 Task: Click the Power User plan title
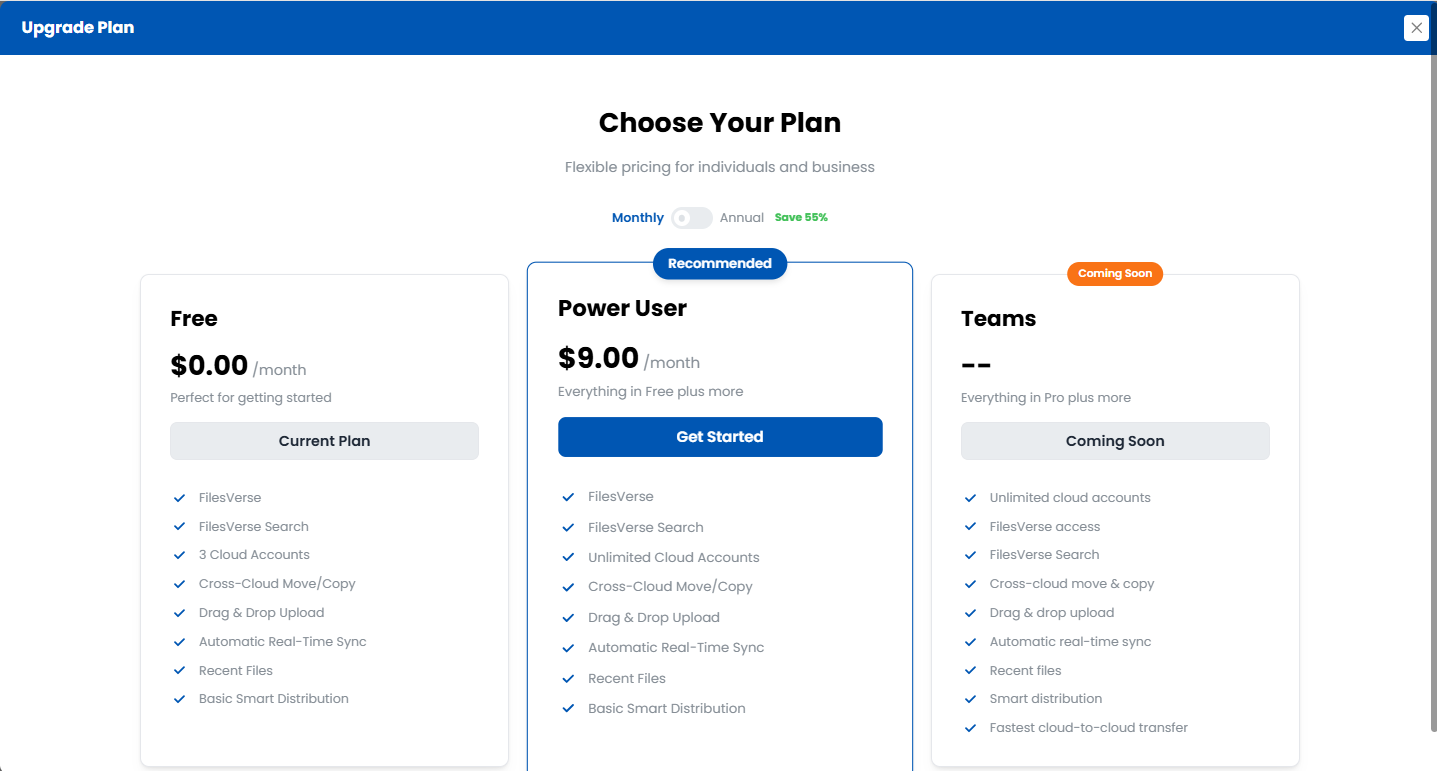[x=622, y=308]
